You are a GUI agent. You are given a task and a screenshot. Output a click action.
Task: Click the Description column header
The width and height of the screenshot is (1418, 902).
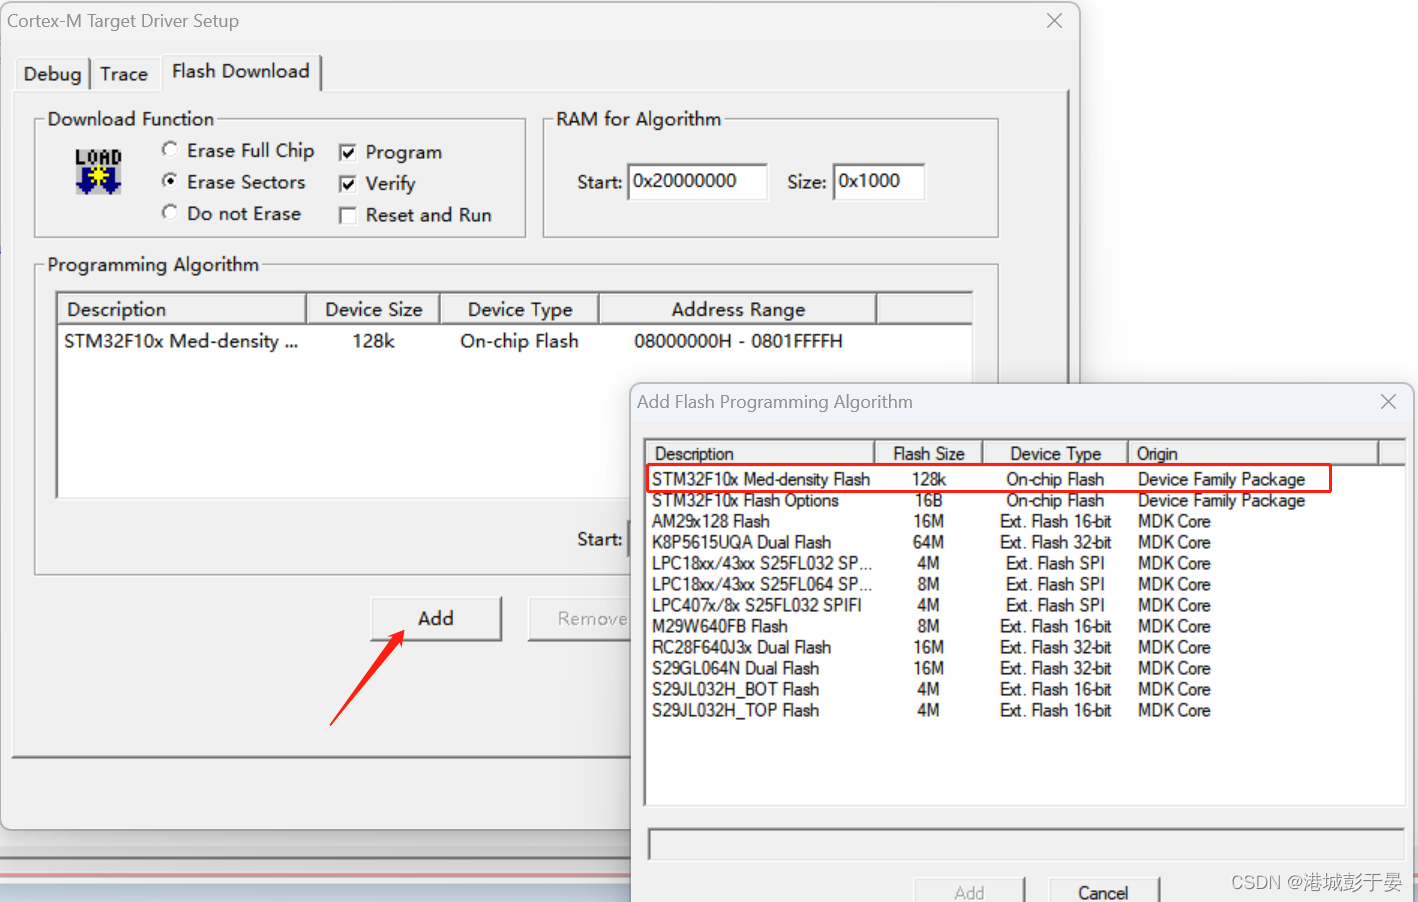[x=693, y=452]
